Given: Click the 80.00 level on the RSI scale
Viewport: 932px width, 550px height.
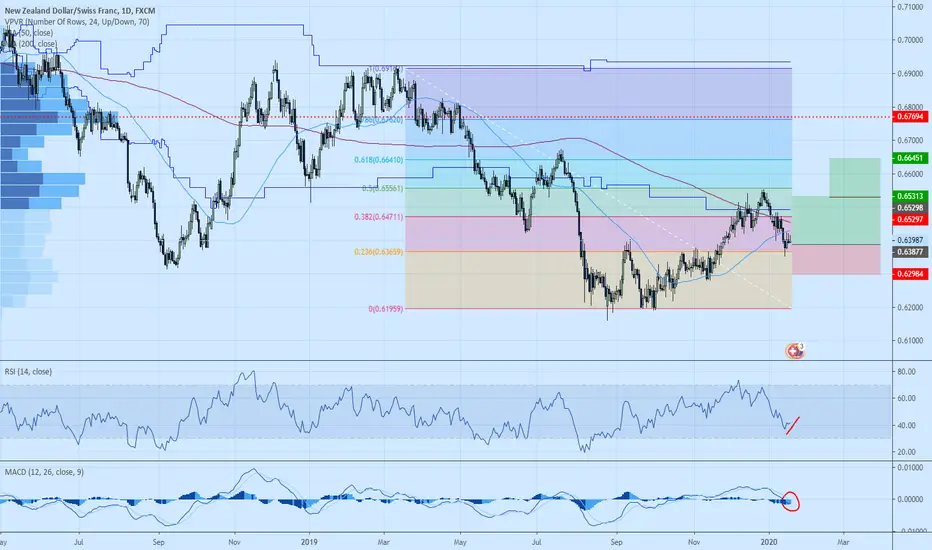Looking at the screenshot, I should point(906,372).
